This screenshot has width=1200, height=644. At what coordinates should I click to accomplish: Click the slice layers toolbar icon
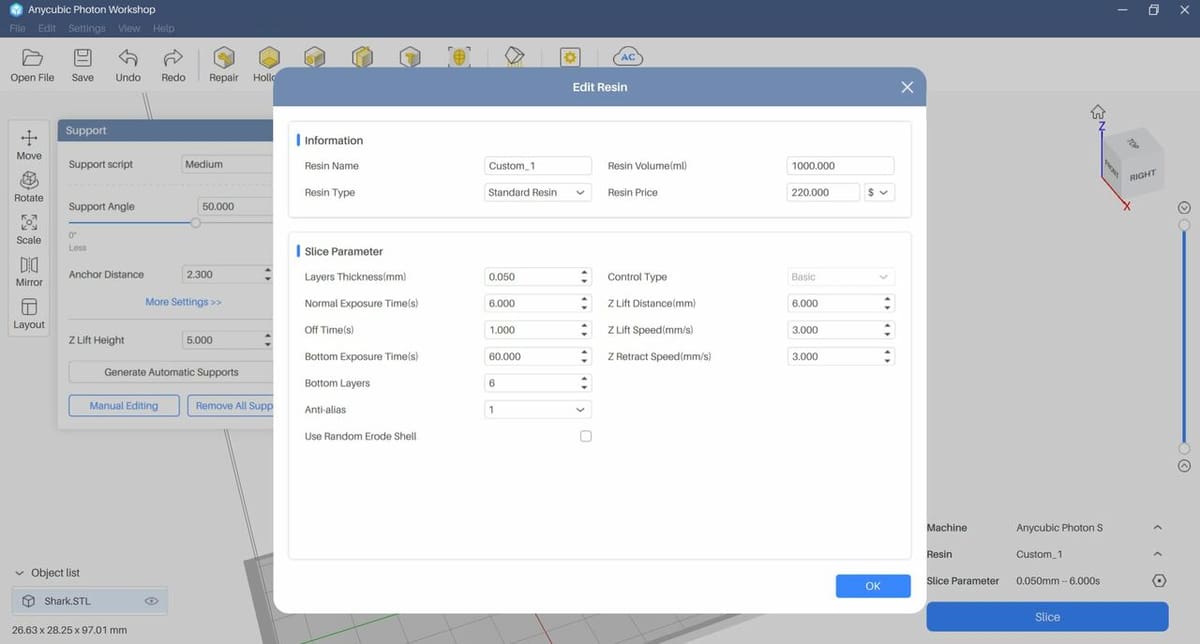pyautogui.click(x=514, y=57)
